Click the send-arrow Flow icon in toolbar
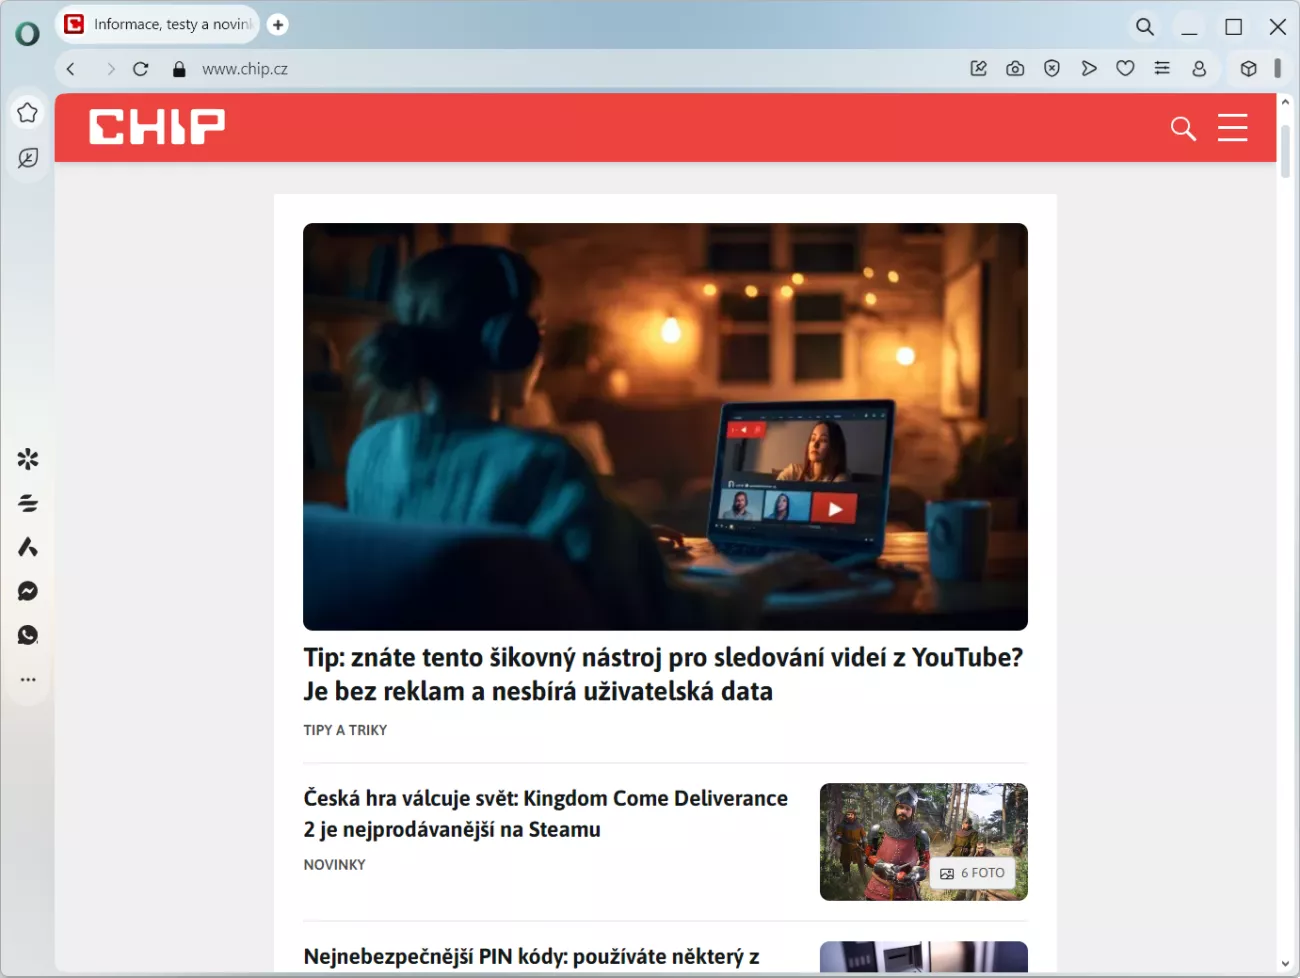Image resolution: width=1300 pixels, height=978 pixels. (x=1089, y=69)
